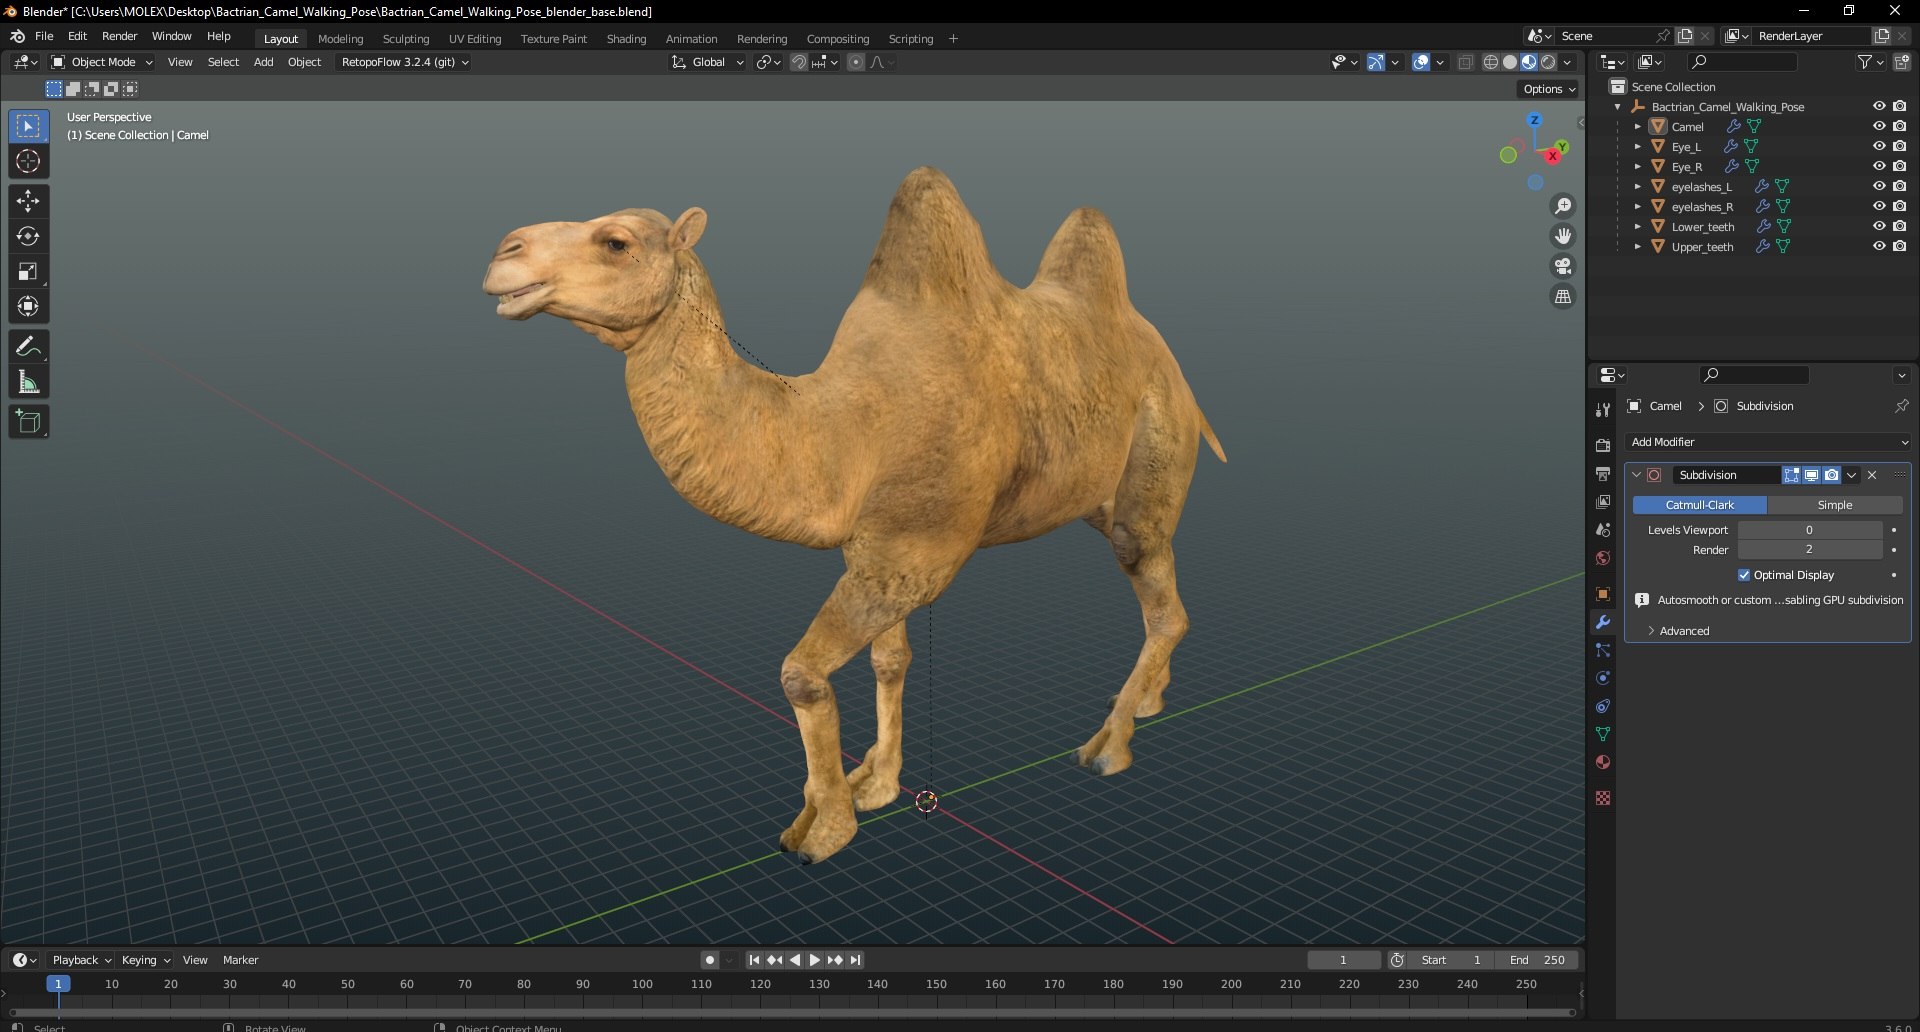Screen dimensions: 1920x1032
Task: Open the Object Mode dropdown
Action: pos(102,62)
